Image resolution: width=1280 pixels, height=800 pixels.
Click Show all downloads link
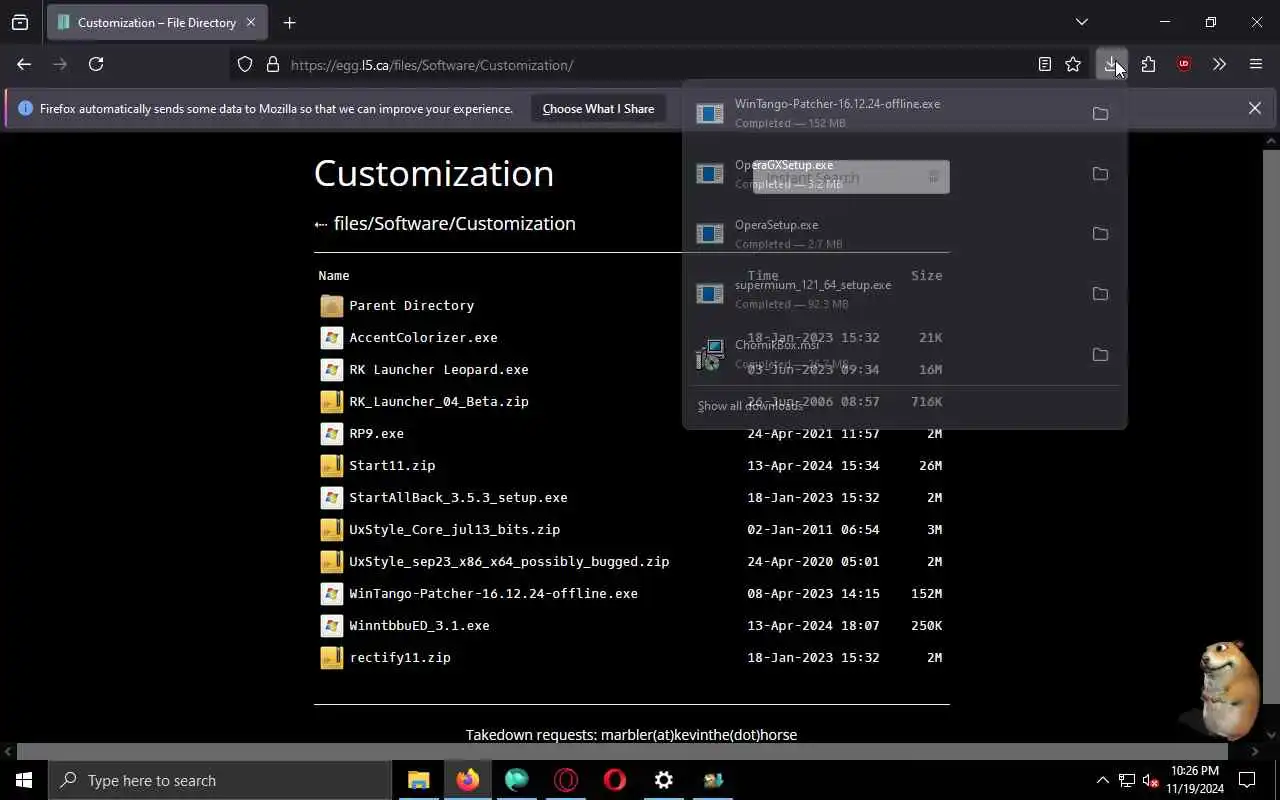pos(750,406)
